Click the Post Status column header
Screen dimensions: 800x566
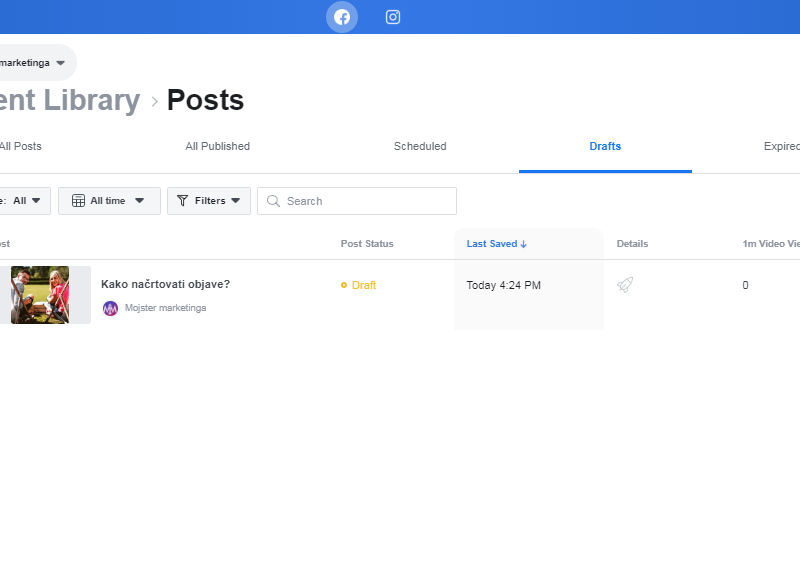point(367,244)
